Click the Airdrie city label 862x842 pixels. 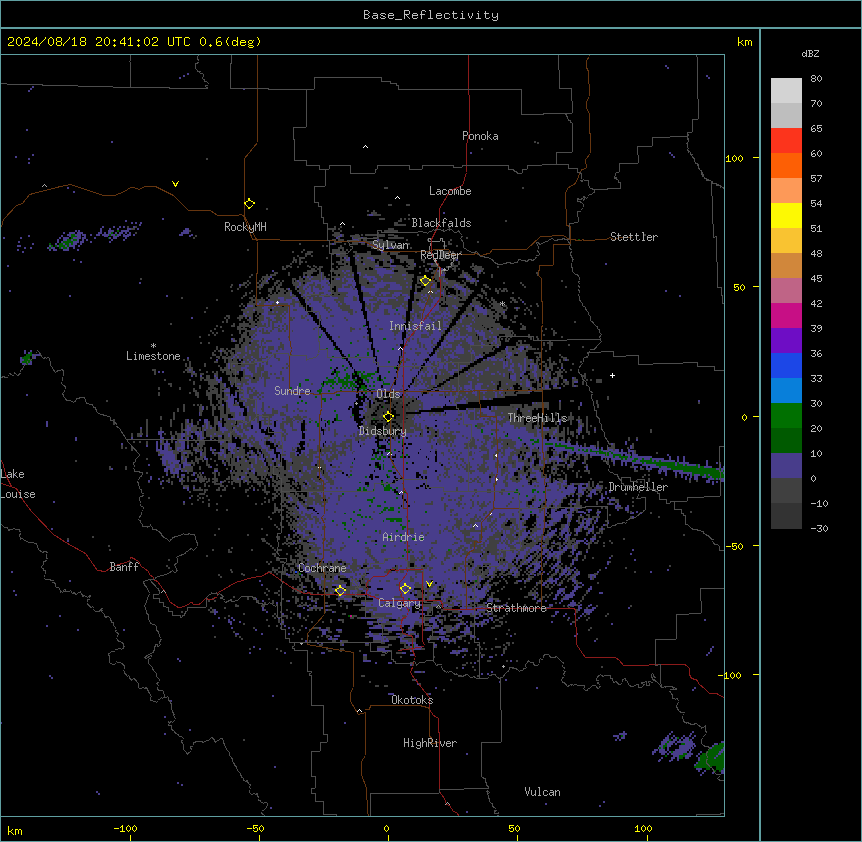point(403,537)
